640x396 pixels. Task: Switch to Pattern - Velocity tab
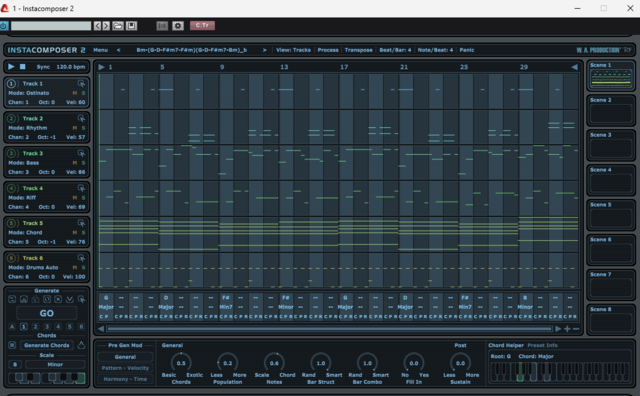125,368
